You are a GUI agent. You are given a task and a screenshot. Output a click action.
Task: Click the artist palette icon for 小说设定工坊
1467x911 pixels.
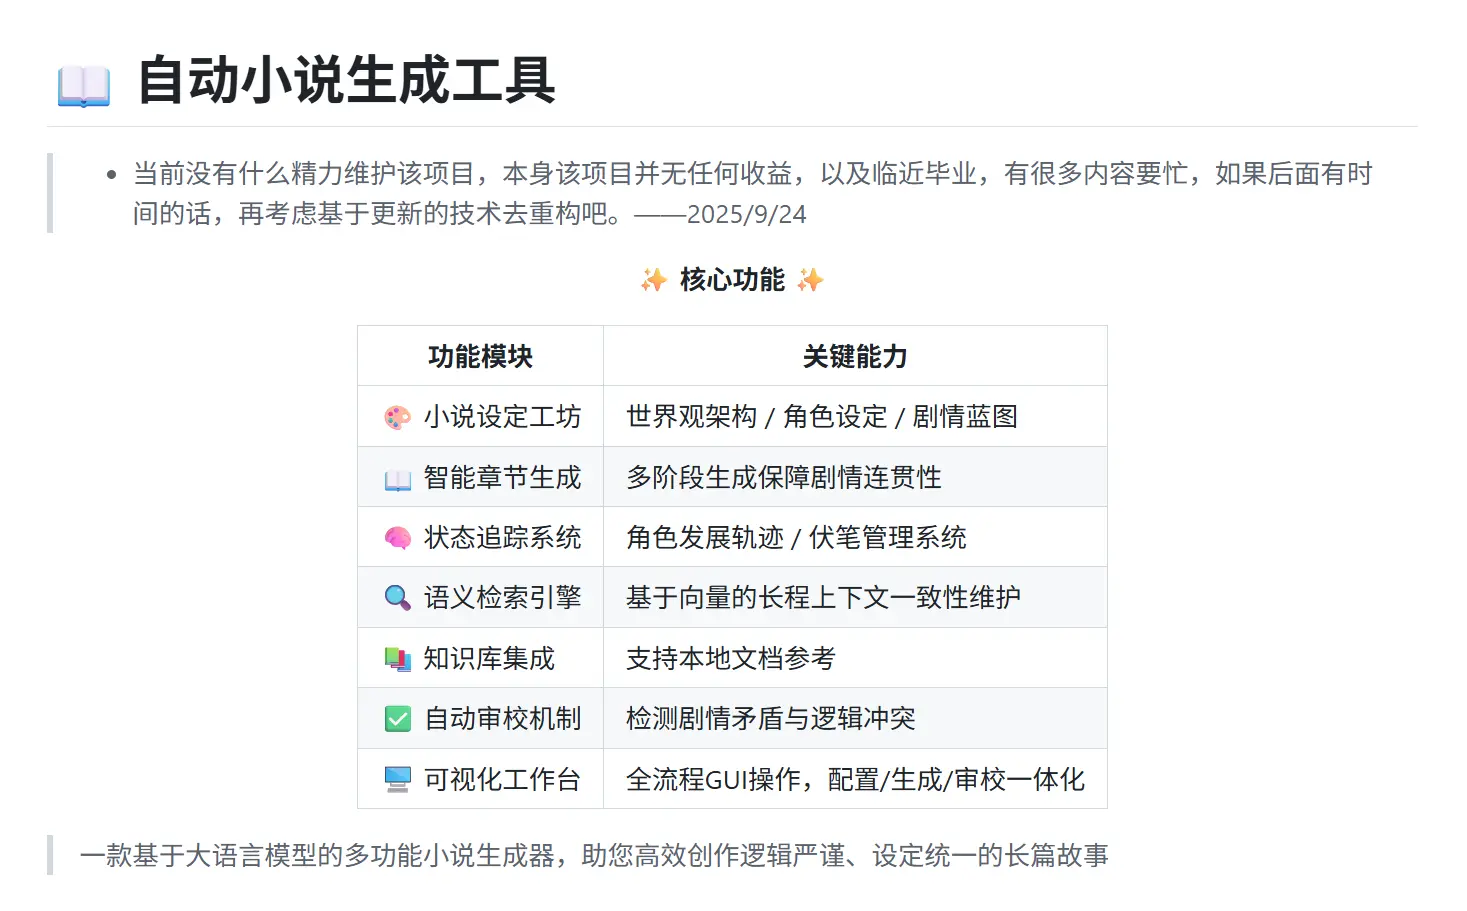click(x=397, y=418)
